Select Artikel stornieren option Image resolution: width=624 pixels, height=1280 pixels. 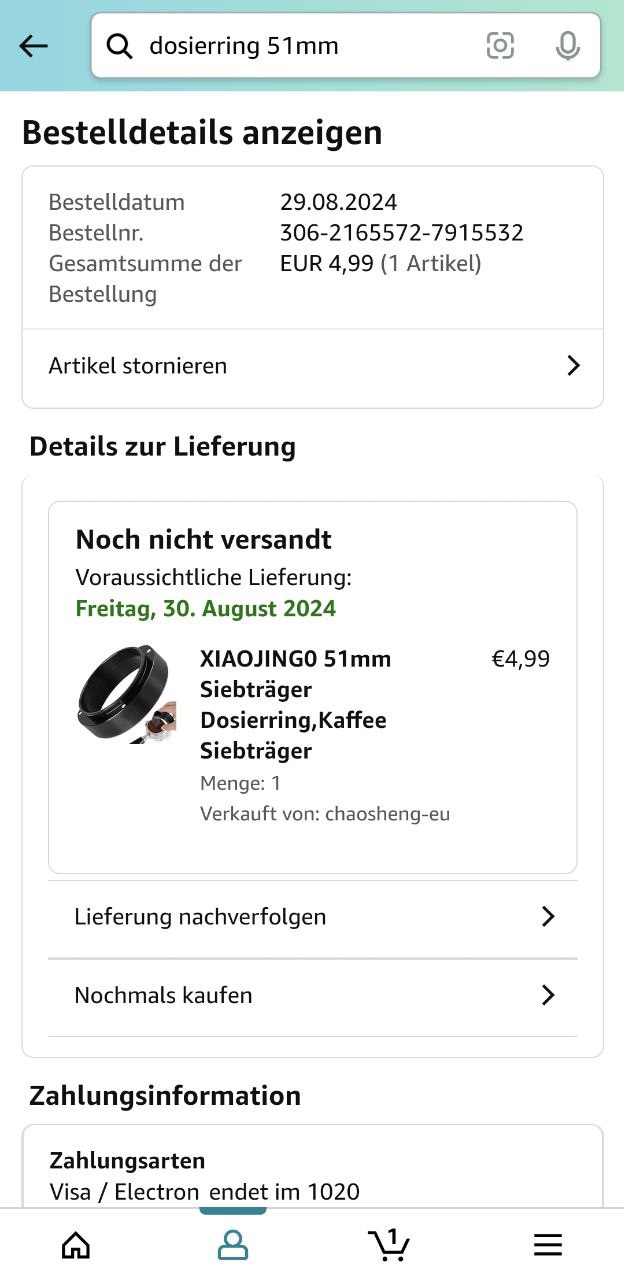coord(138,366)
